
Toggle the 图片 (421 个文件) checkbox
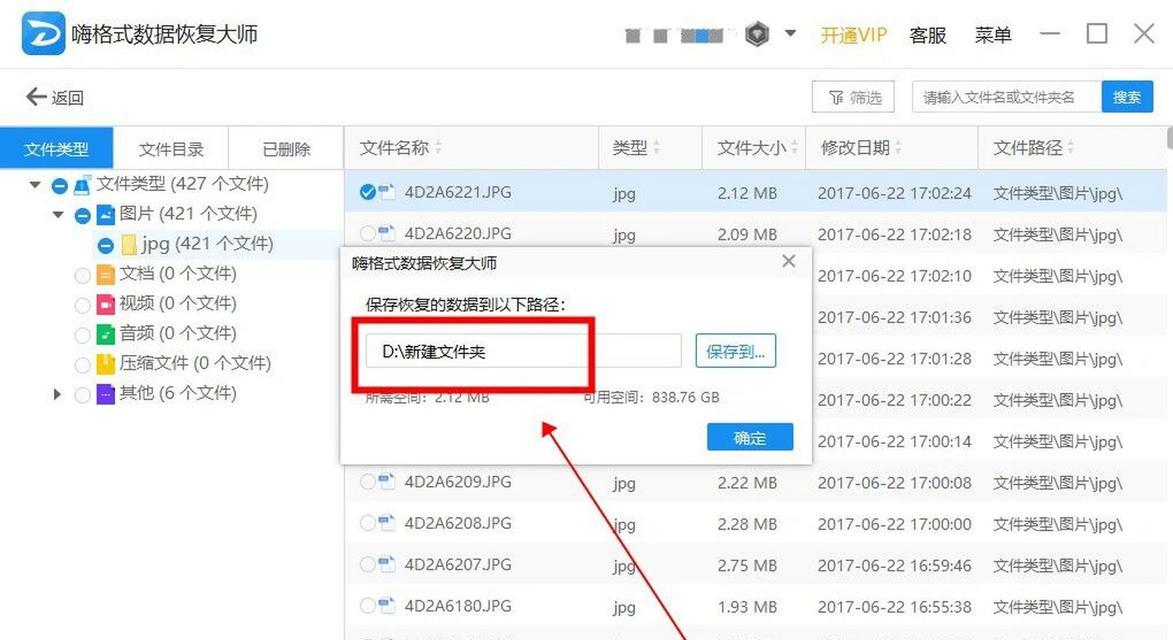point(83,216)
